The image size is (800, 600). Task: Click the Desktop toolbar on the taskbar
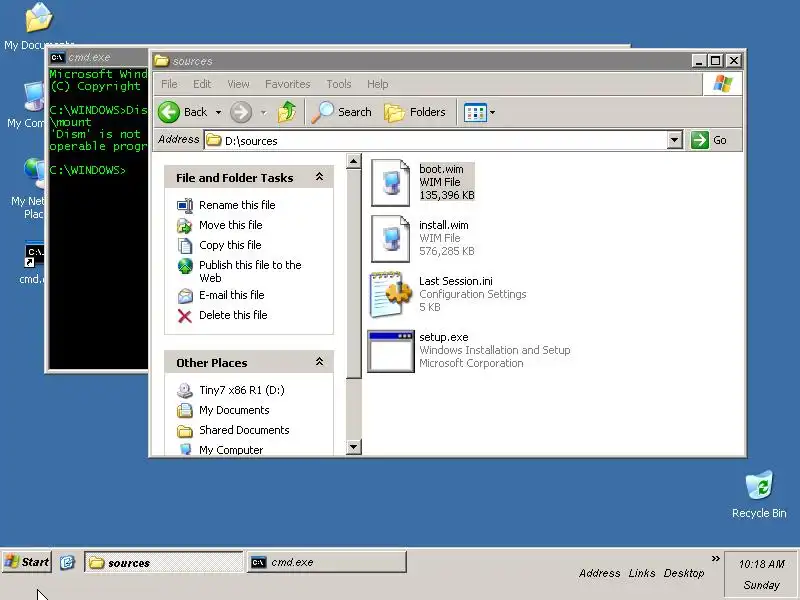point(684,573)
